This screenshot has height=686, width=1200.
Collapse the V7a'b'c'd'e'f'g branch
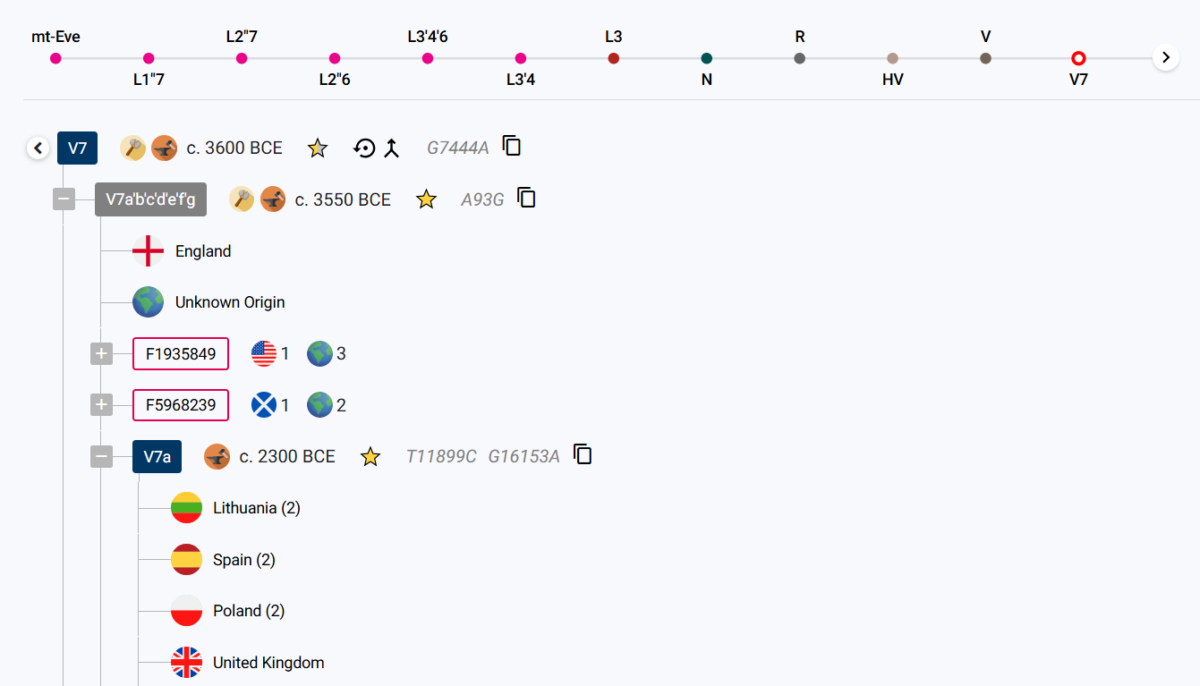64,199
